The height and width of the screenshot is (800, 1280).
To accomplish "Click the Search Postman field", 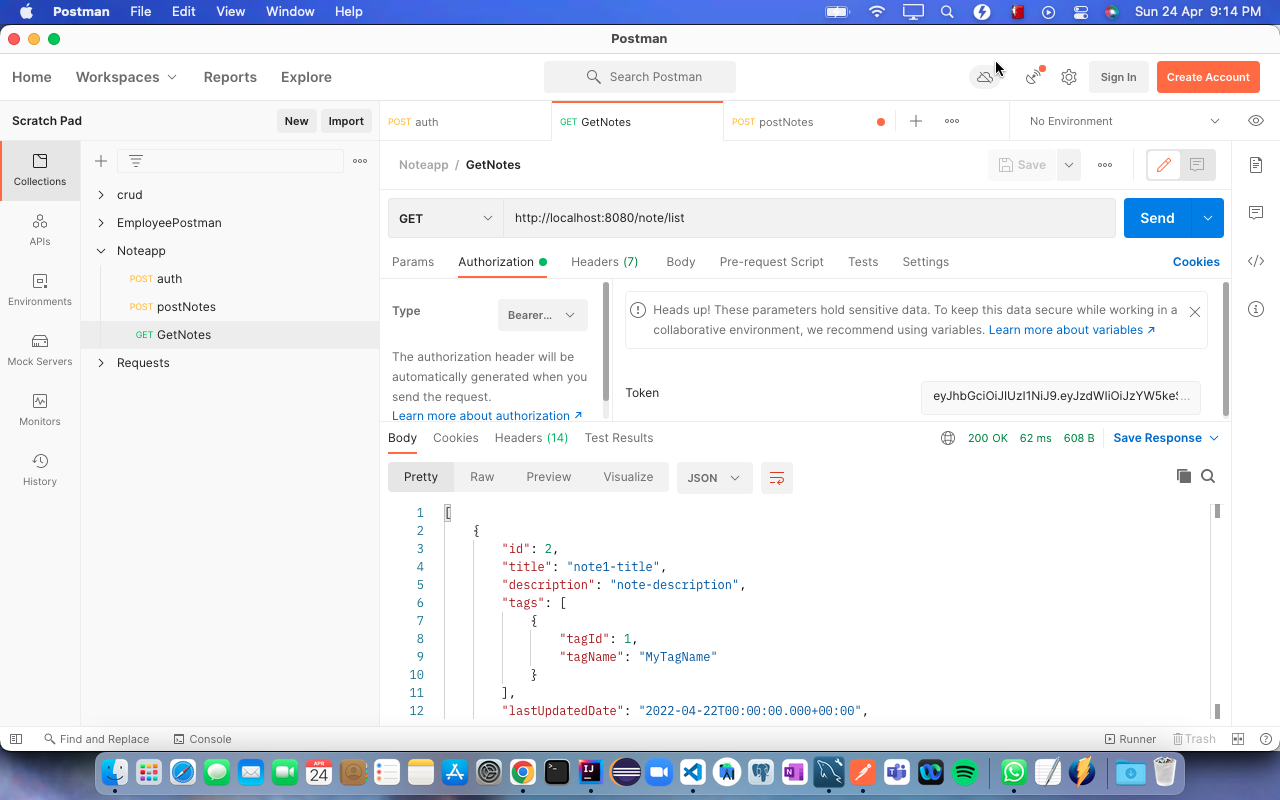I will (x=640, y=77).
